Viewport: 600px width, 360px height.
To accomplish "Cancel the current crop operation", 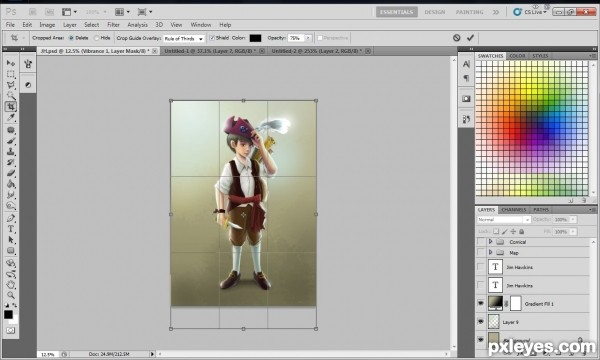I will click(457, 37).
